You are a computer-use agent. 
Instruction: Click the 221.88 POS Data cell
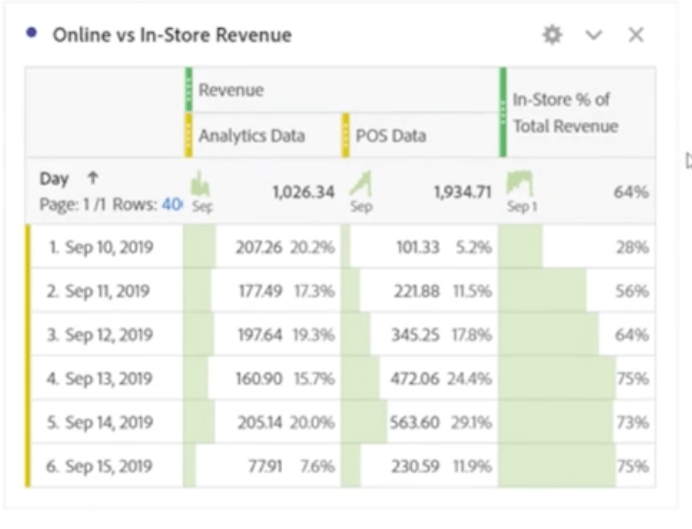[x=417, y=291]
